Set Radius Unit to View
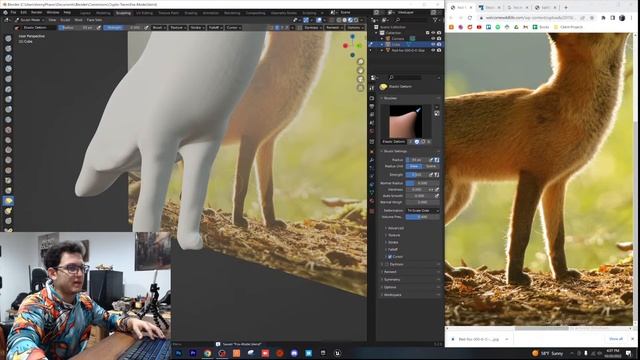The width and height of the screenshot is (640, 360). tap(414, 167)
